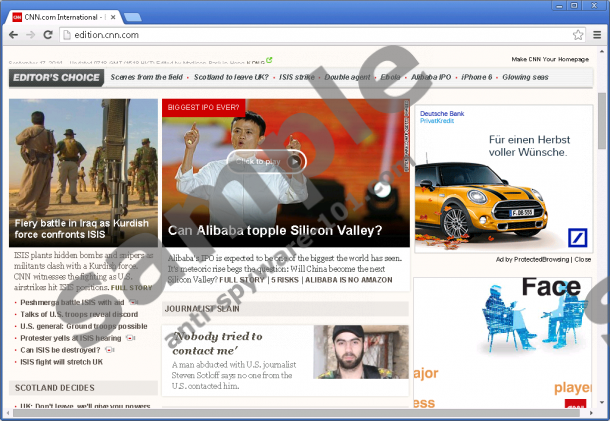Click the browser forward arrow button
The height and width of the screenshot is (421, 610).
[31, 35]
